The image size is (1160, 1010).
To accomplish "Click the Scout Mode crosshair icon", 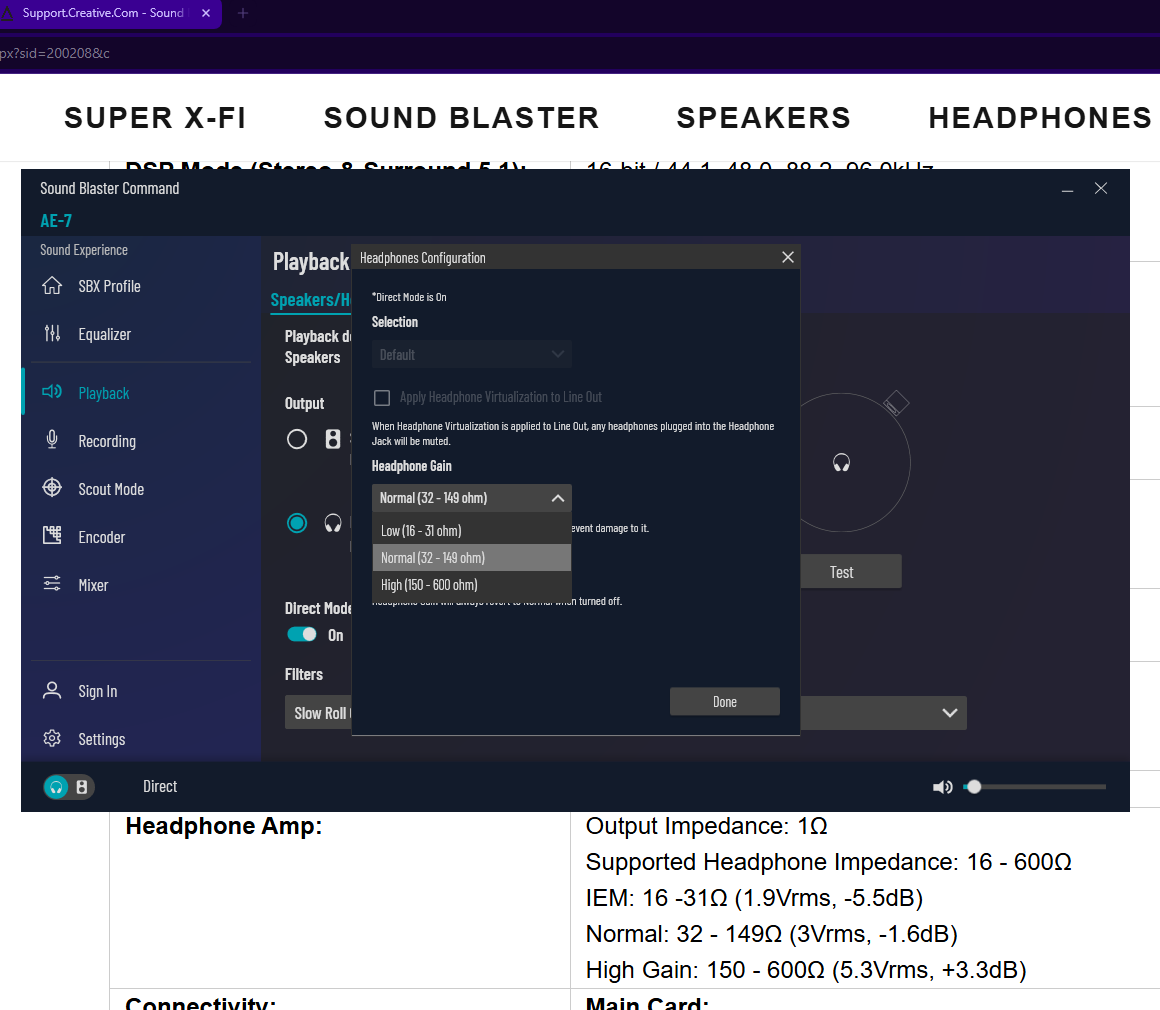I will pos(52,488).
